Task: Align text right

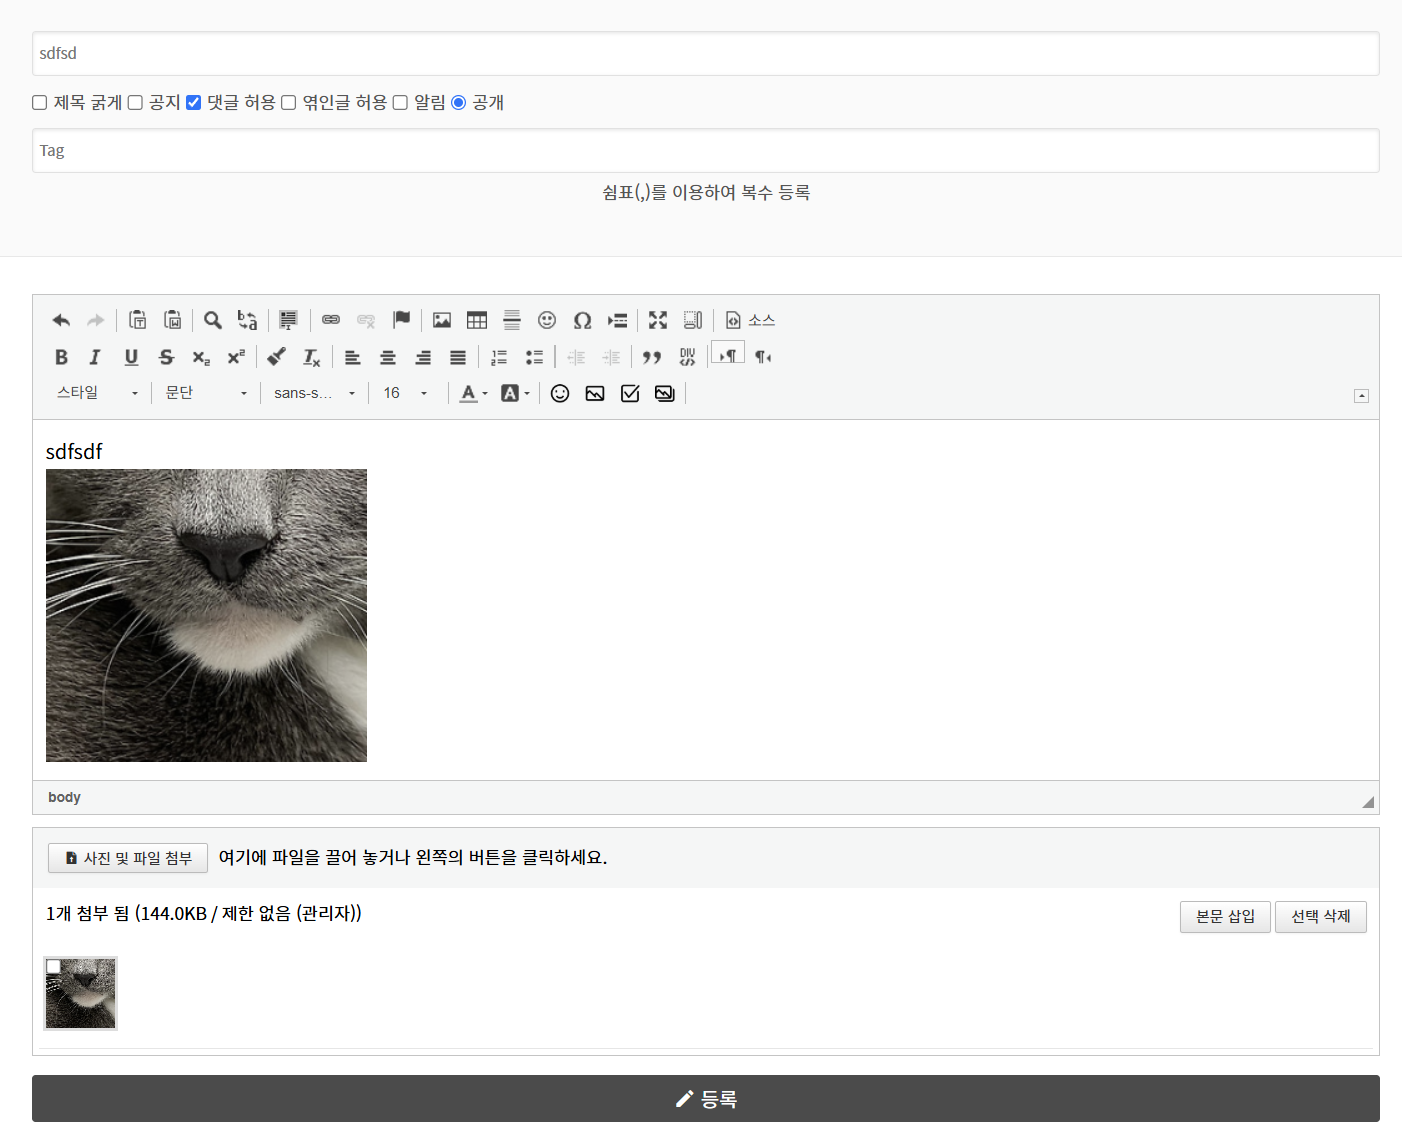Action: (x=423, y=357)
